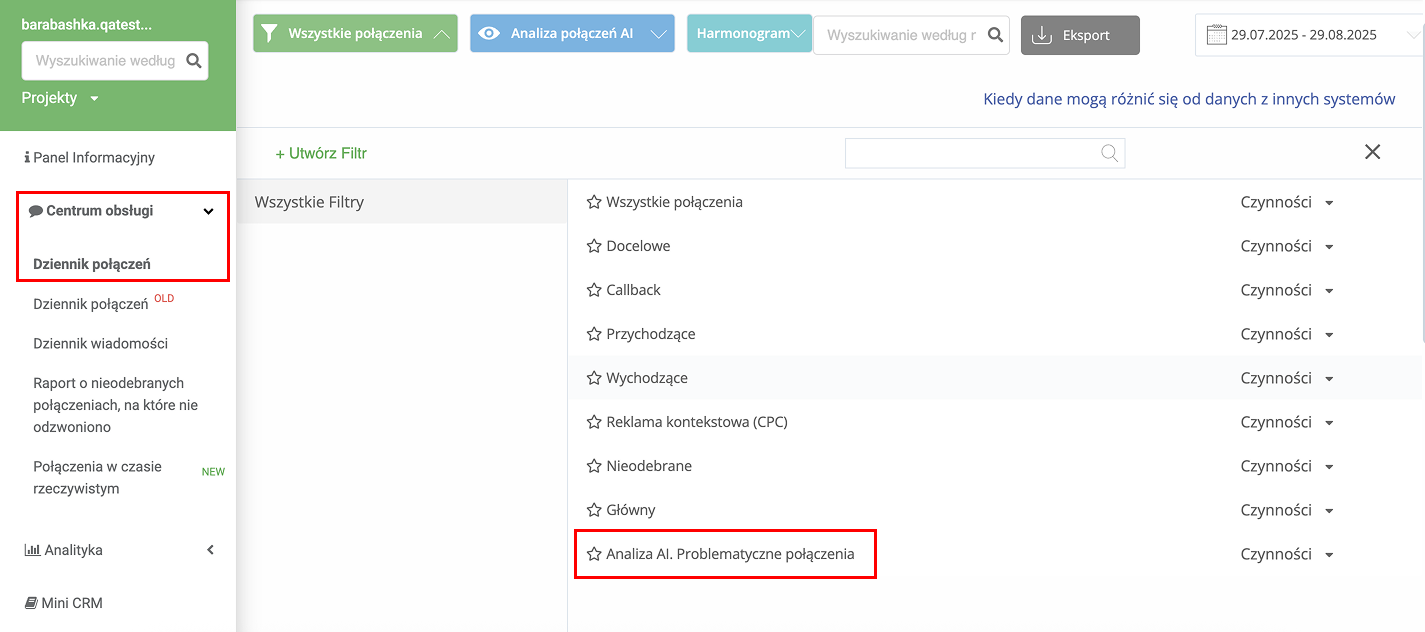1425x632 pixels.
Task: Collapse the Wszystkie połączenia filter button
Action: click(355, 33)
